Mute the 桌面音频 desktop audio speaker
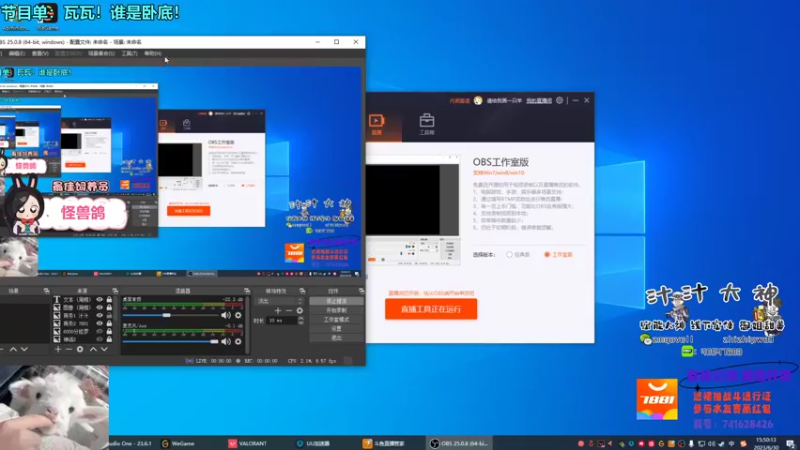 [226, 315]
